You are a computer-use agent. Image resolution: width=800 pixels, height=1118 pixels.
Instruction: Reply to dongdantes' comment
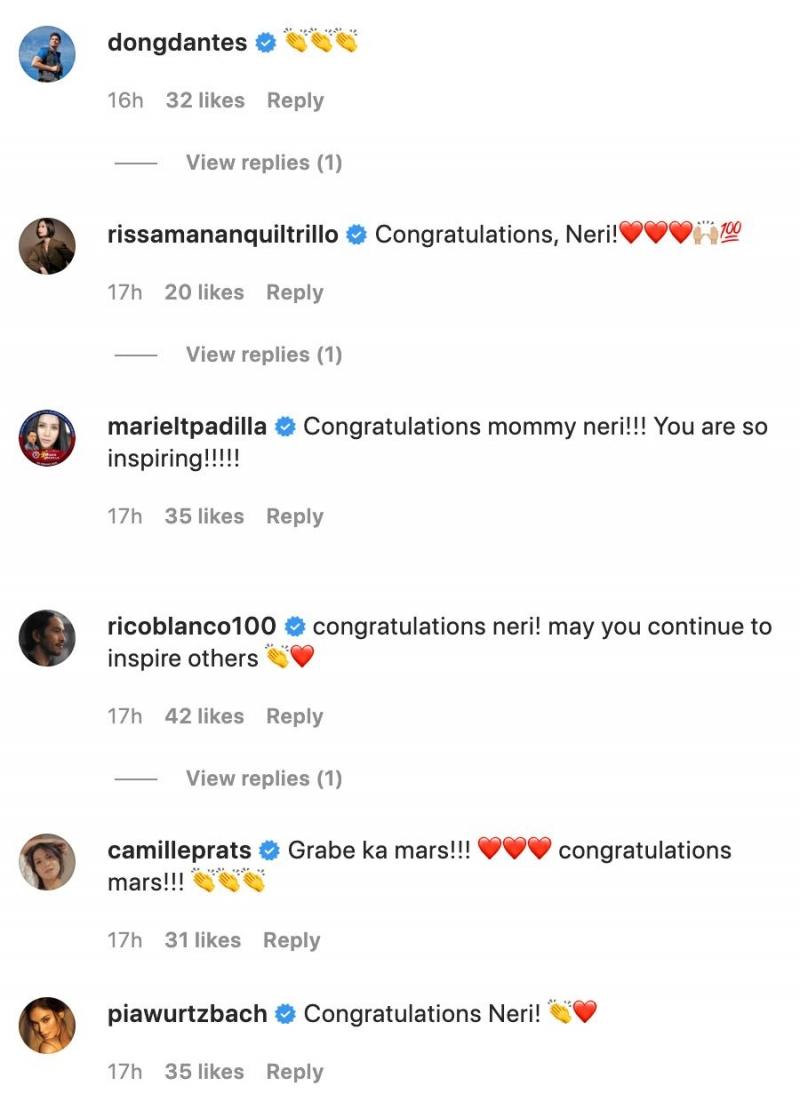point(295,101)
